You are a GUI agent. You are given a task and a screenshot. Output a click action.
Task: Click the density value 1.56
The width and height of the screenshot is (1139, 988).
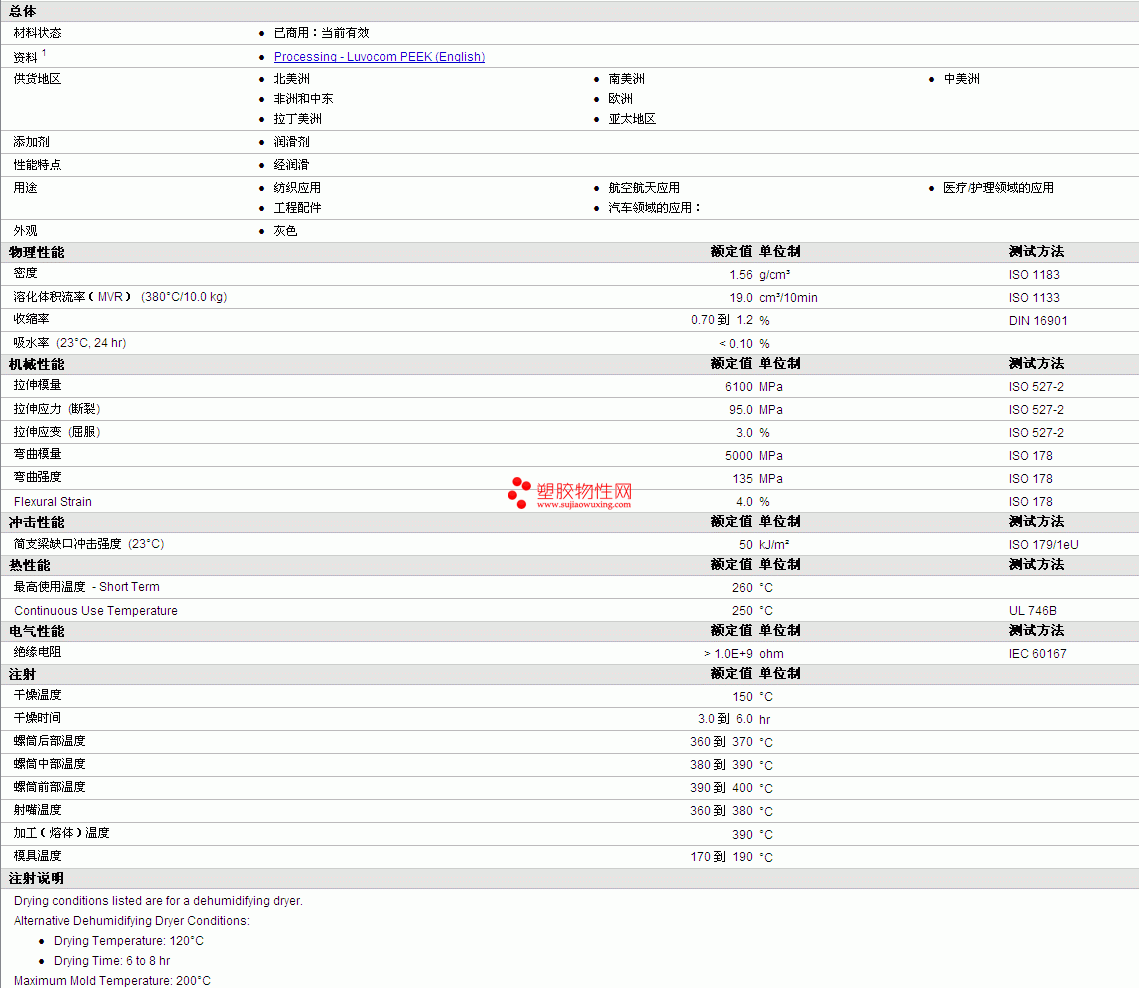tap(741, 275)
